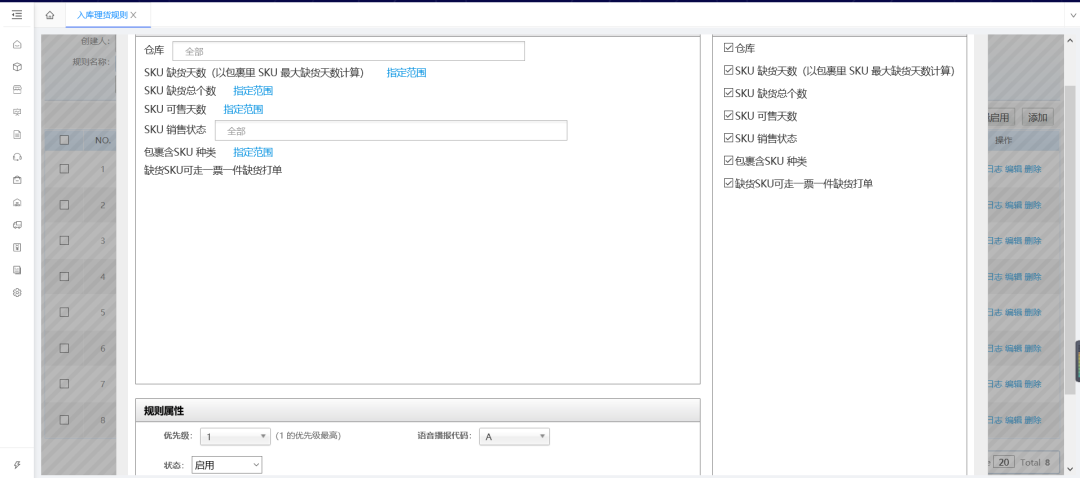Open the headset support icon in sidebar
The width and height of the screenshot is (1080, 478).
tap(17, 157)
